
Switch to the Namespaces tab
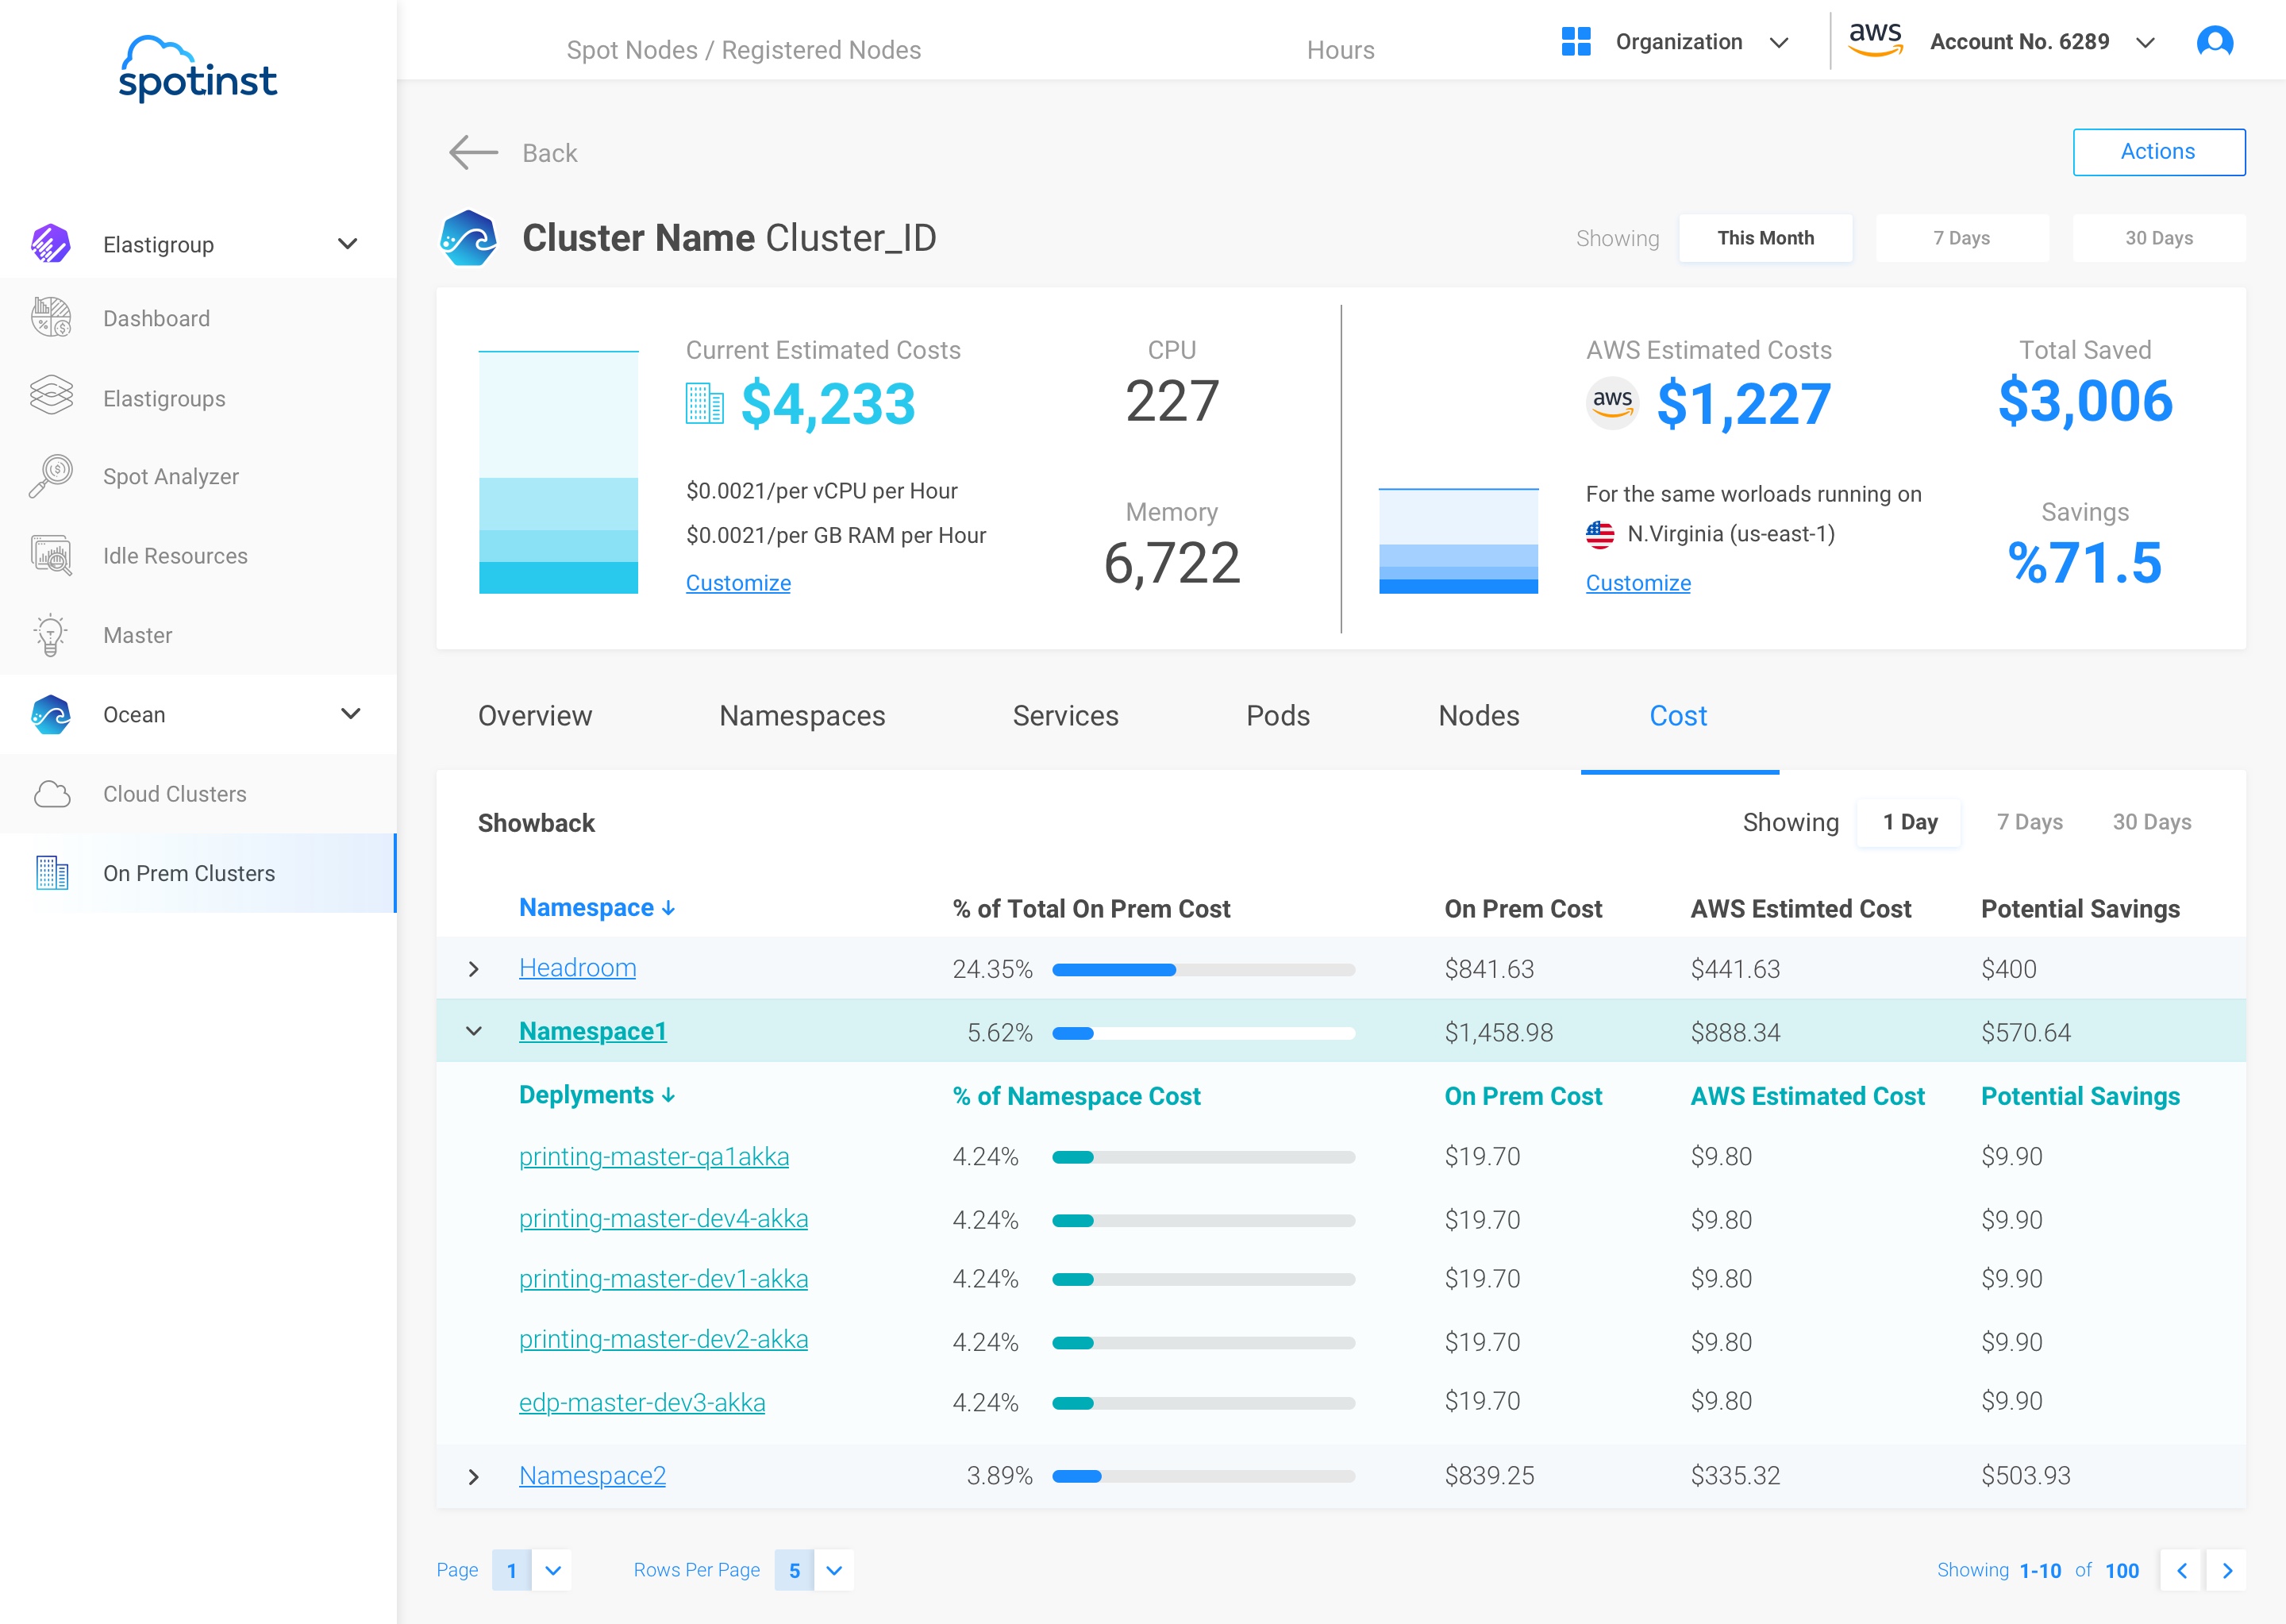(x=802, y=716)
